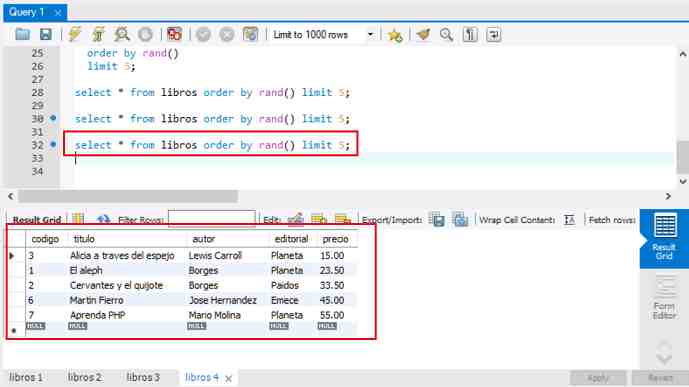Screen dimensions: 689x387
Task: Select the Query 1 tab
Action: [27, 12]
